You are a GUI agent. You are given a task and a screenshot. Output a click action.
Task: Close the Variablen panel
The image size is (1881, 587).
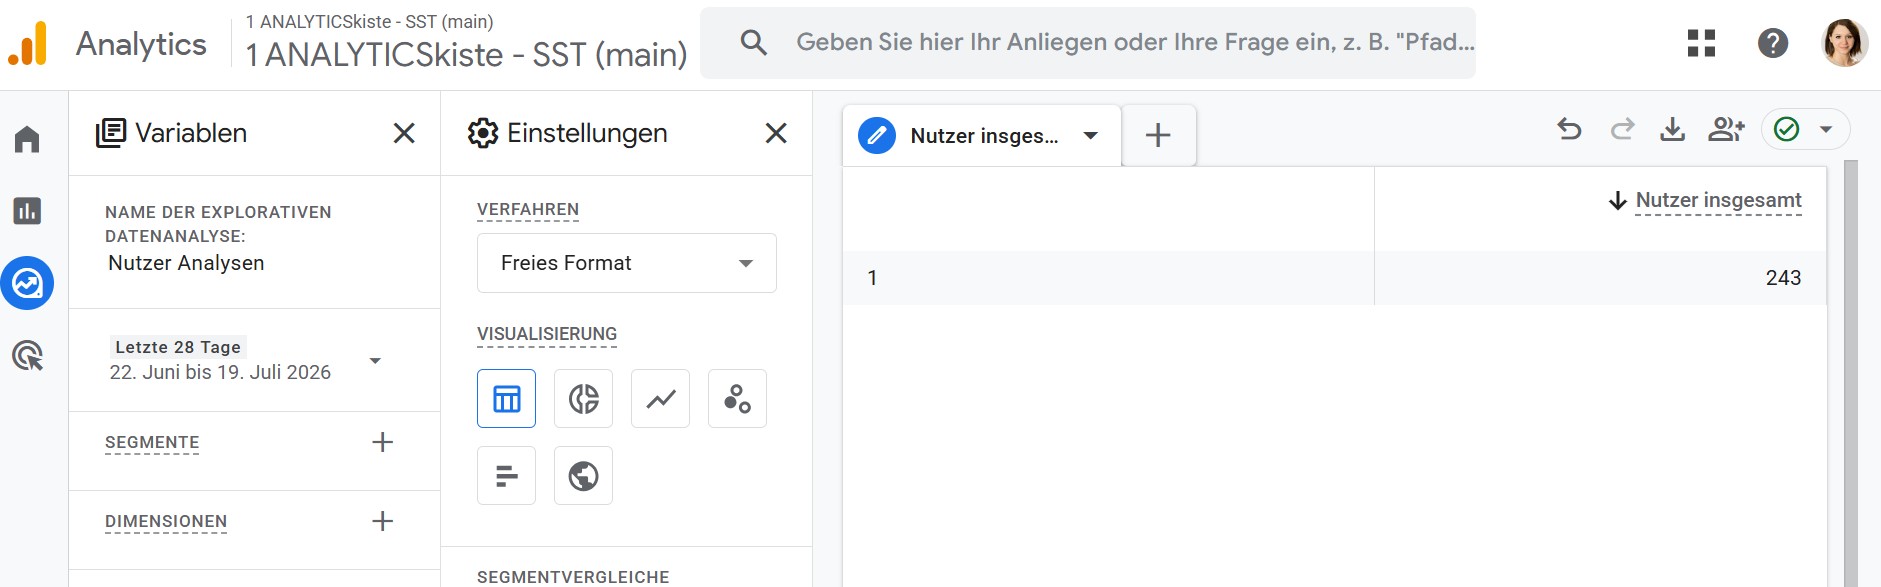click(404, 133)
